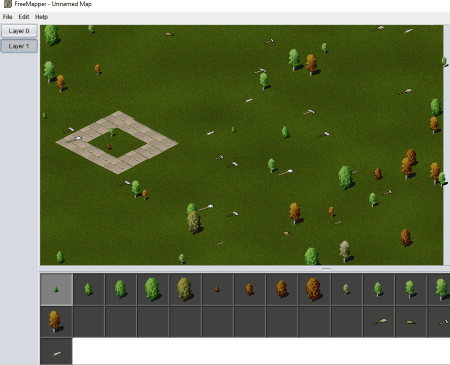Pick the long bone debris palette tile
Viewport: 450px width, 365px height.
coord(378,322)
